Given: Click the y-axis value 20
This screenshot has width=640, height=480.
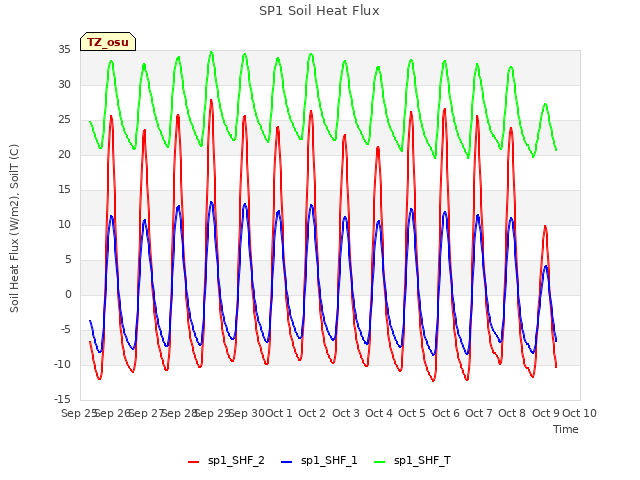Looking at the screenshot, I should (x=64, y=155).
